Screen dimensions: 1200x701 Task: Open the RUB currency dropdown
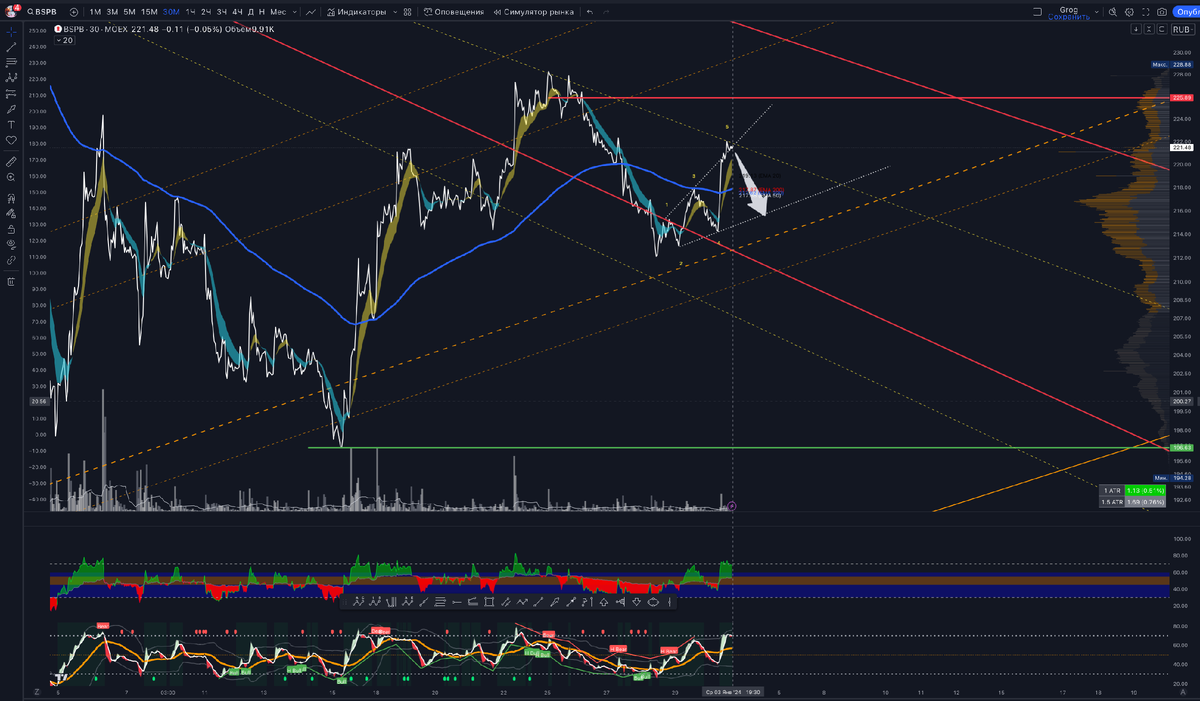click(1183, 29)
